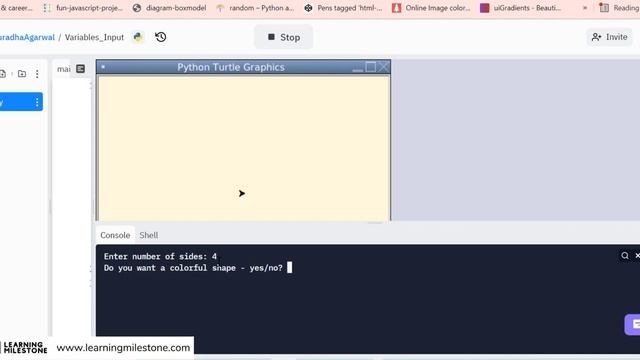Open options menu of the selected file
Screen dimensions: 640x360
pyautogui.click(x=37, y=102)
